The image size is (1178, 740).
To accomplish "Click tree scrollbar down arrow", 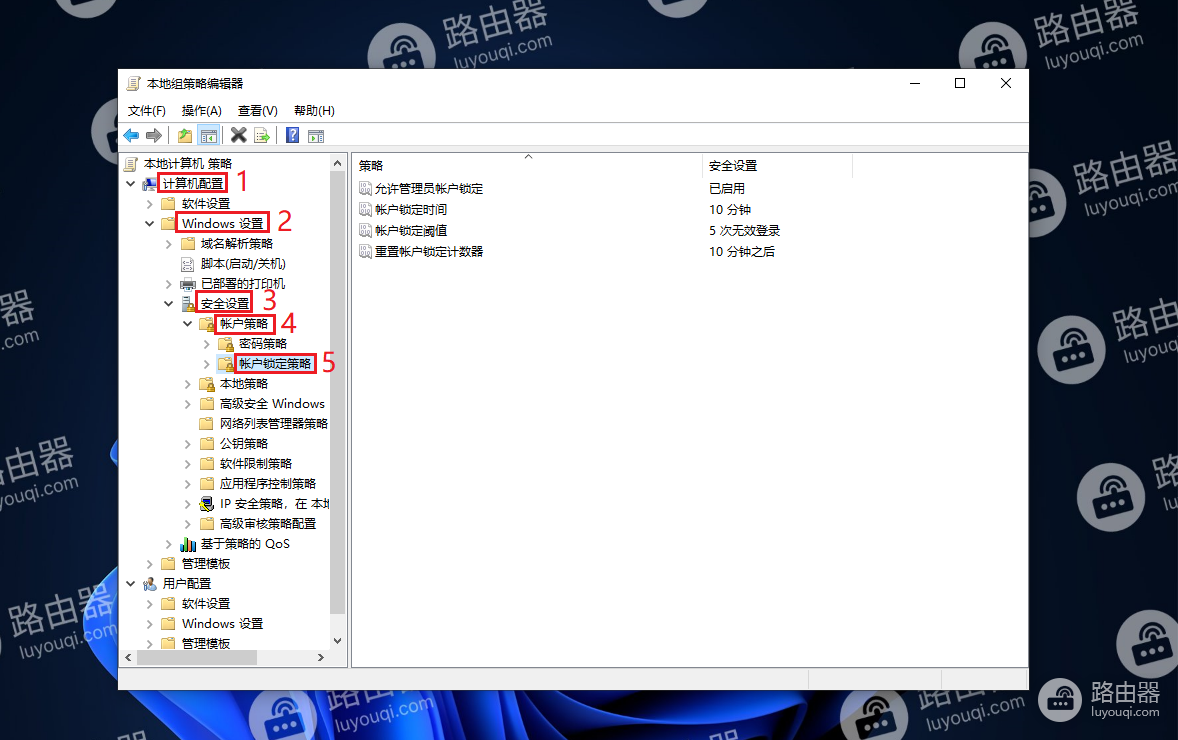I will click(337, 641).
